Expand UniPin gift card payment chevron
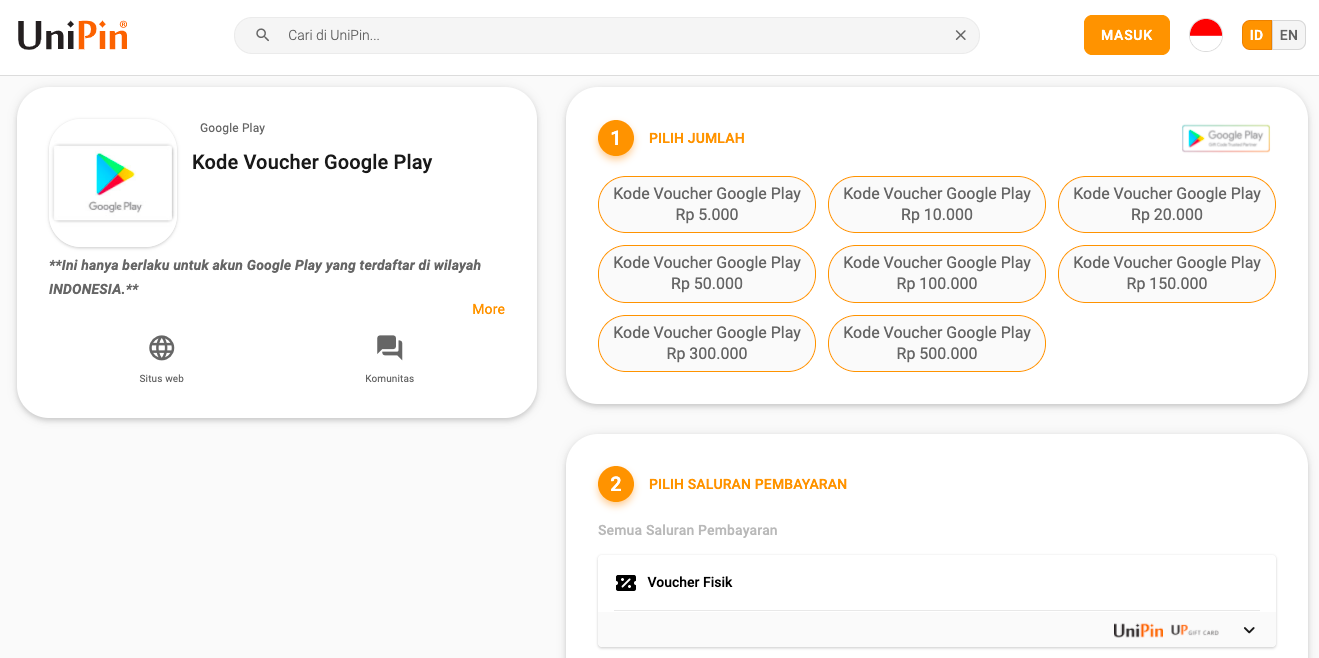 click(1248, 630)
